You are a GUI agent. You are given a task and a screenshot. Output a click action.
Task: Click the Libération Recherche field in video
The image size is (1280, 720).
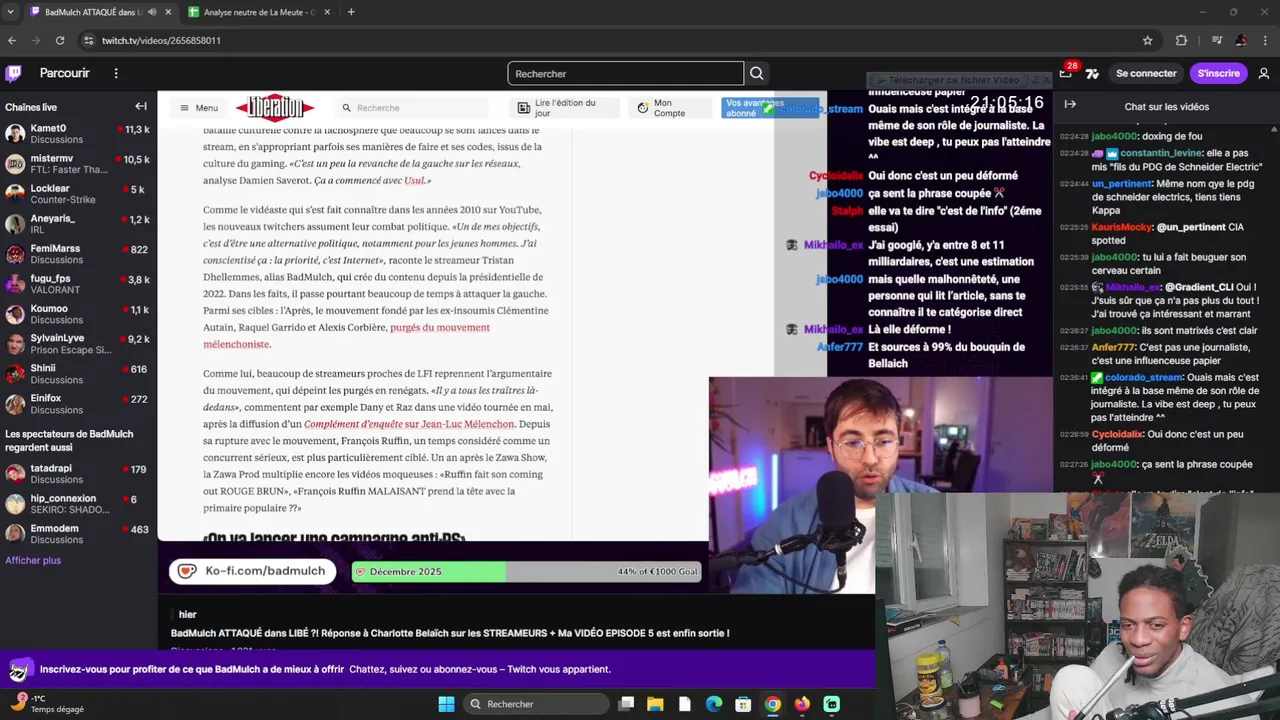tap(412, 108)
